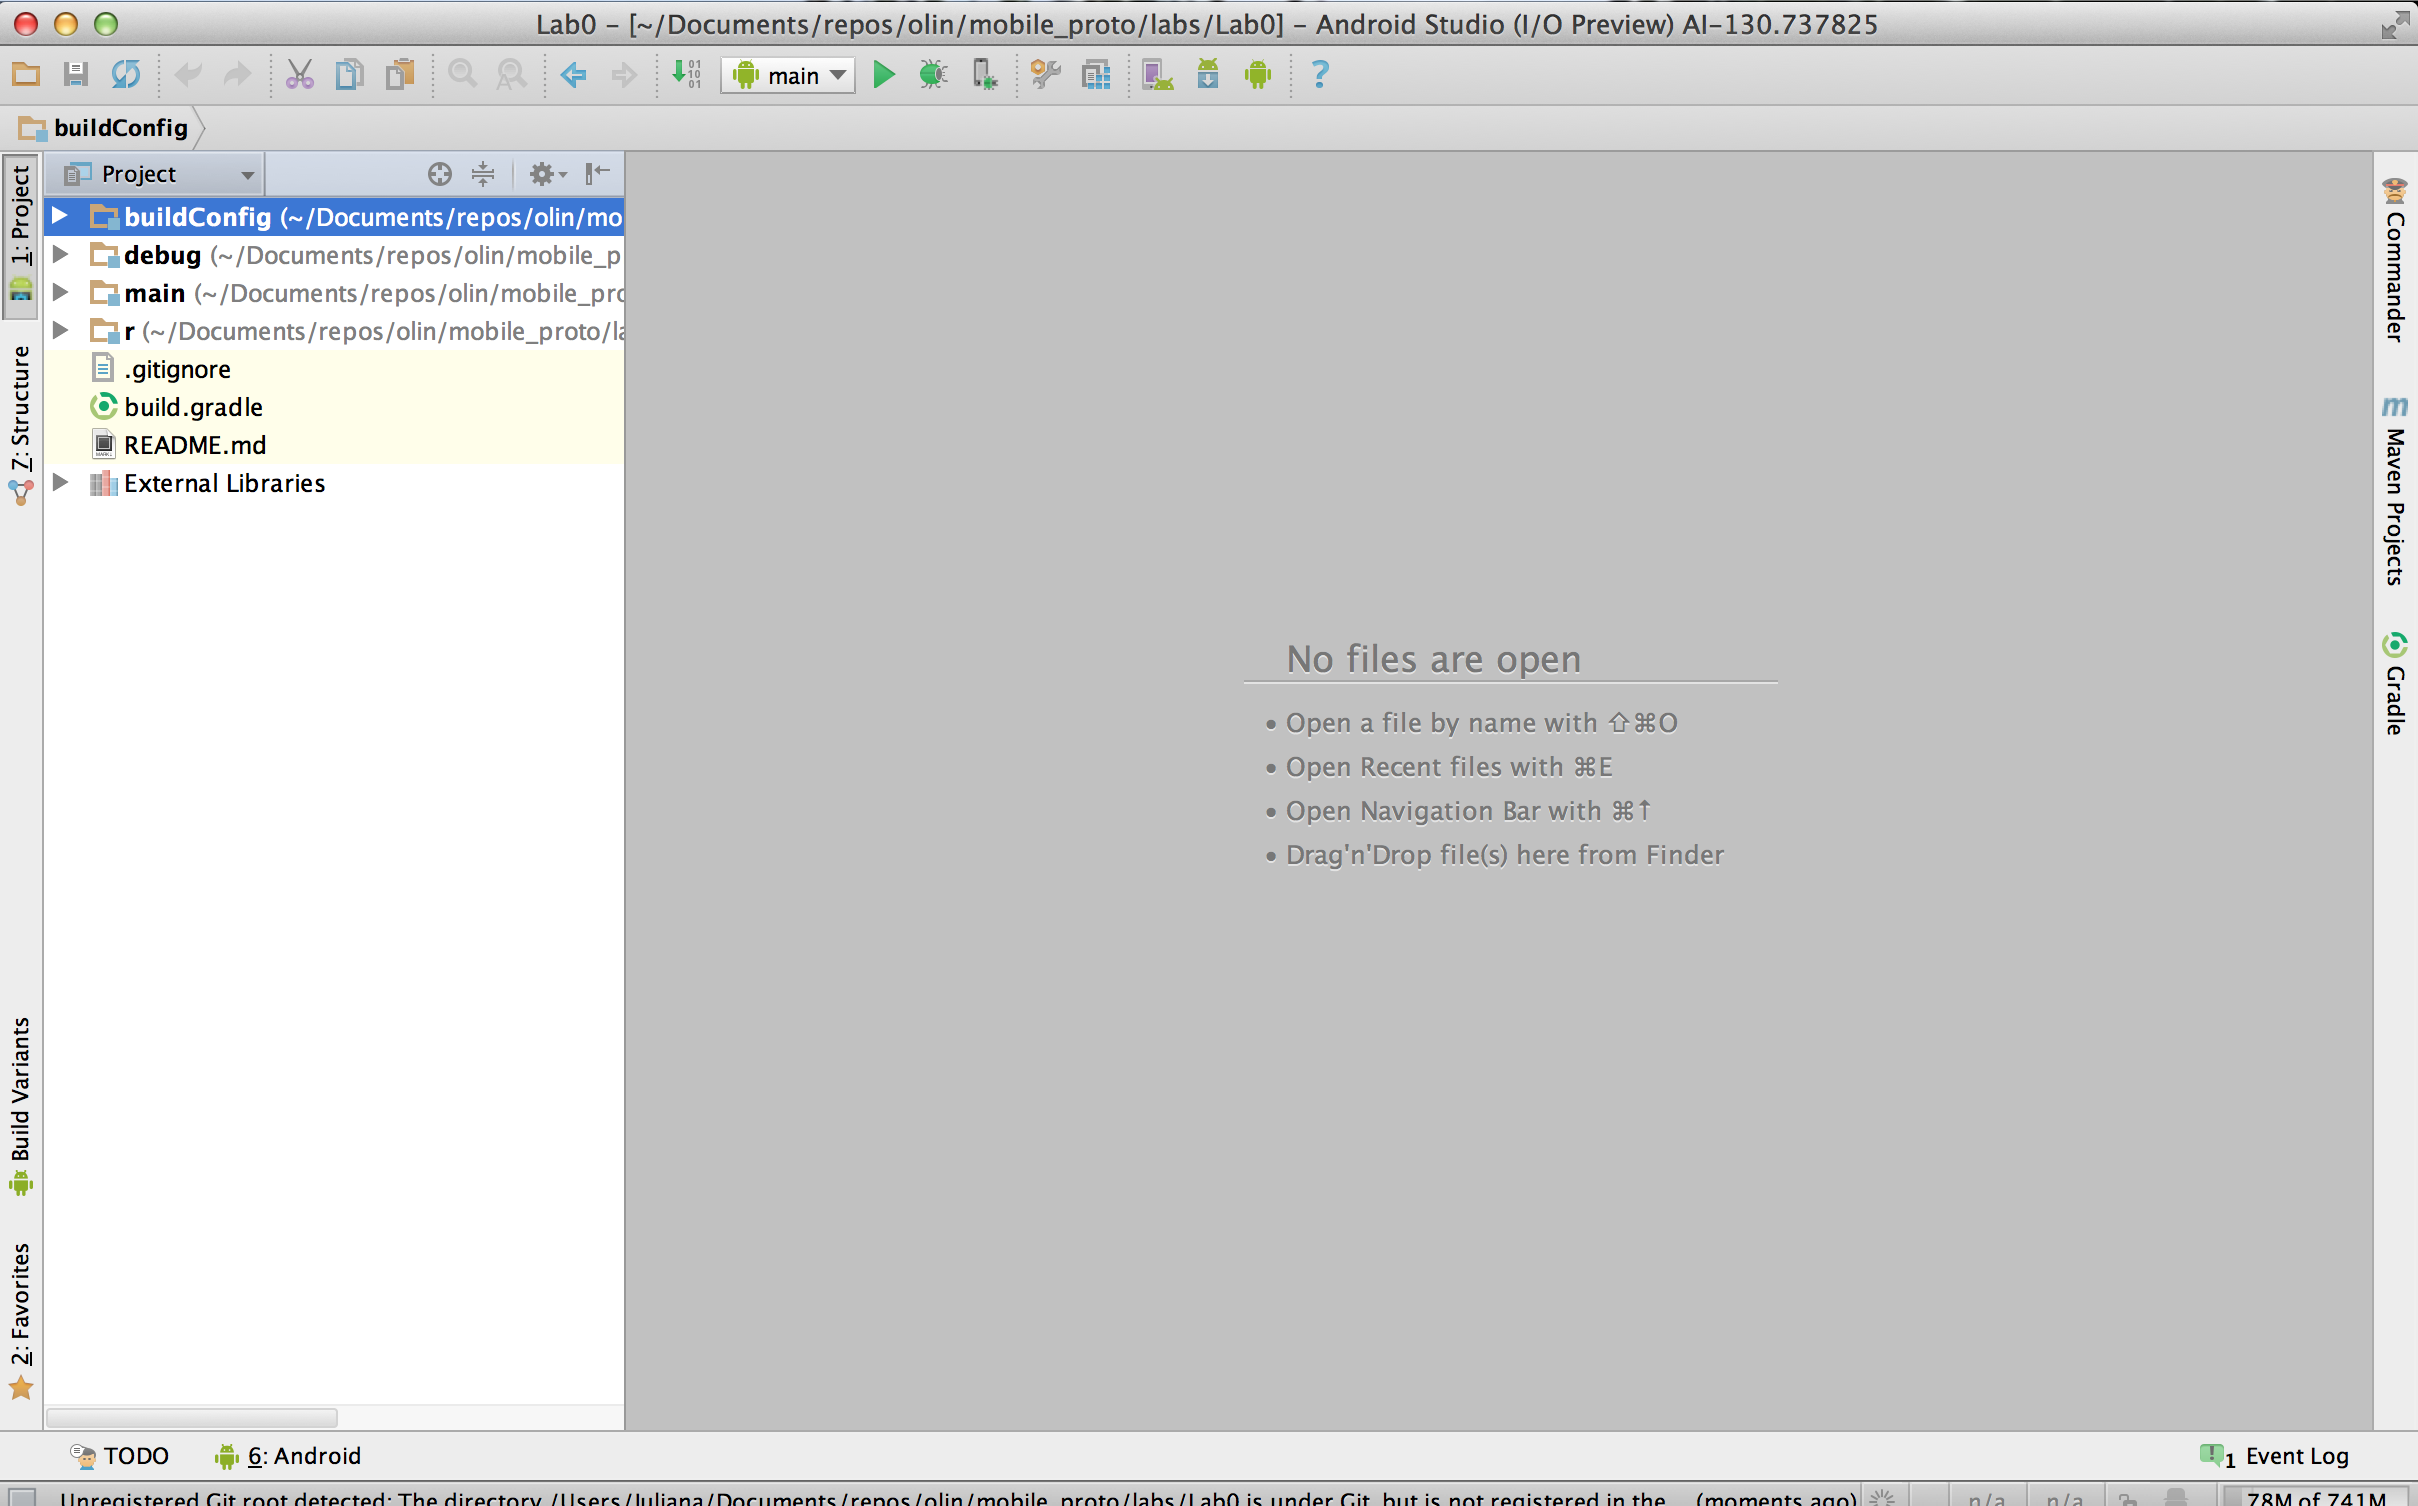Screen dimensions: 2418x1506
Task: Toggle the Build Variants side panel
Action: pyautogui.click(x=21, y=1104)
